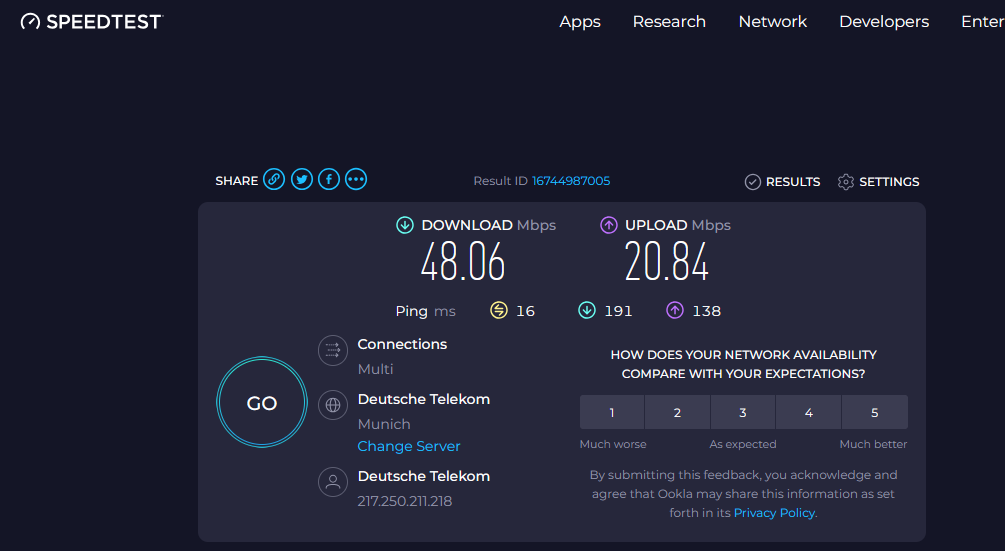Open the Network menu

(772, 22)
